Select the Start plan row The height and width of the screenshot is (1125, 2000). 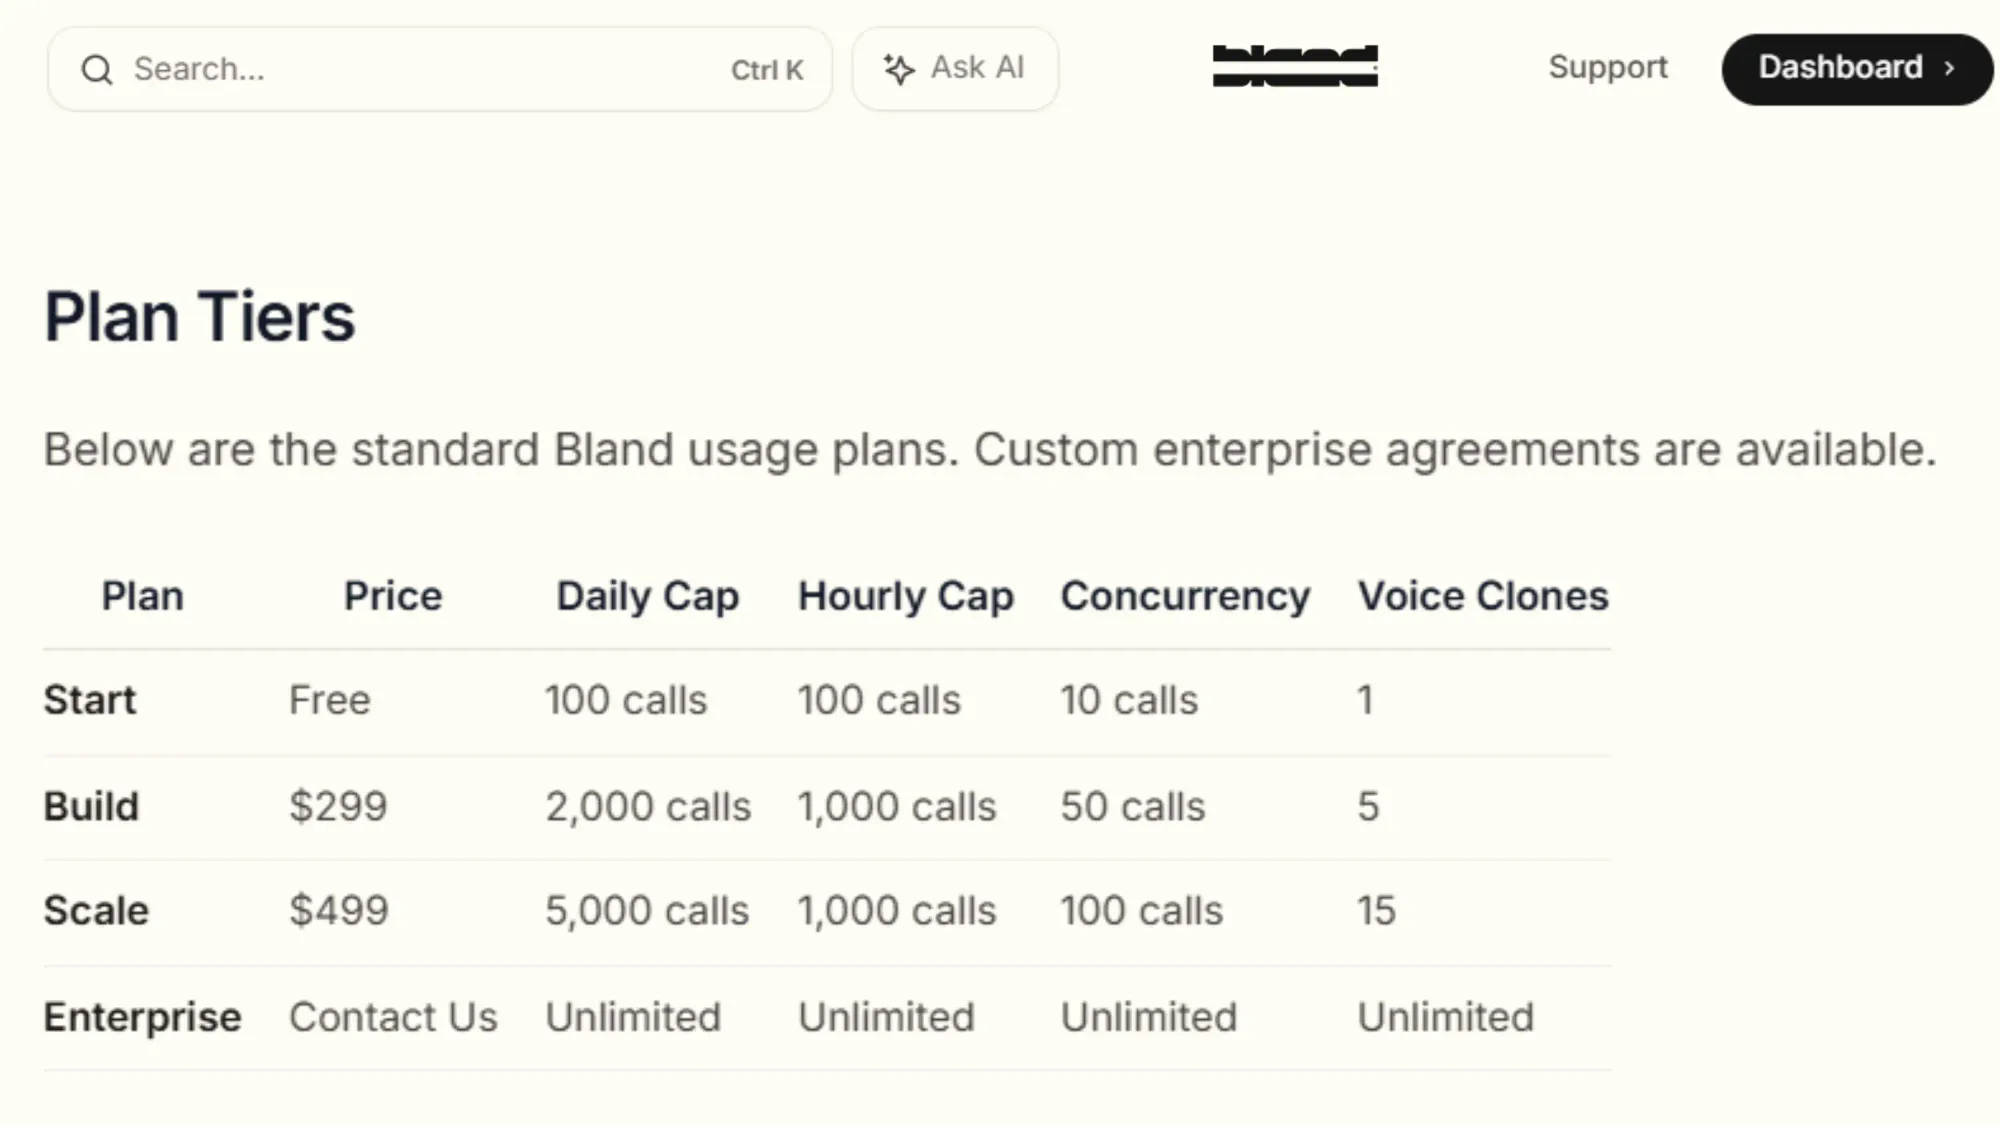(89, 700)
